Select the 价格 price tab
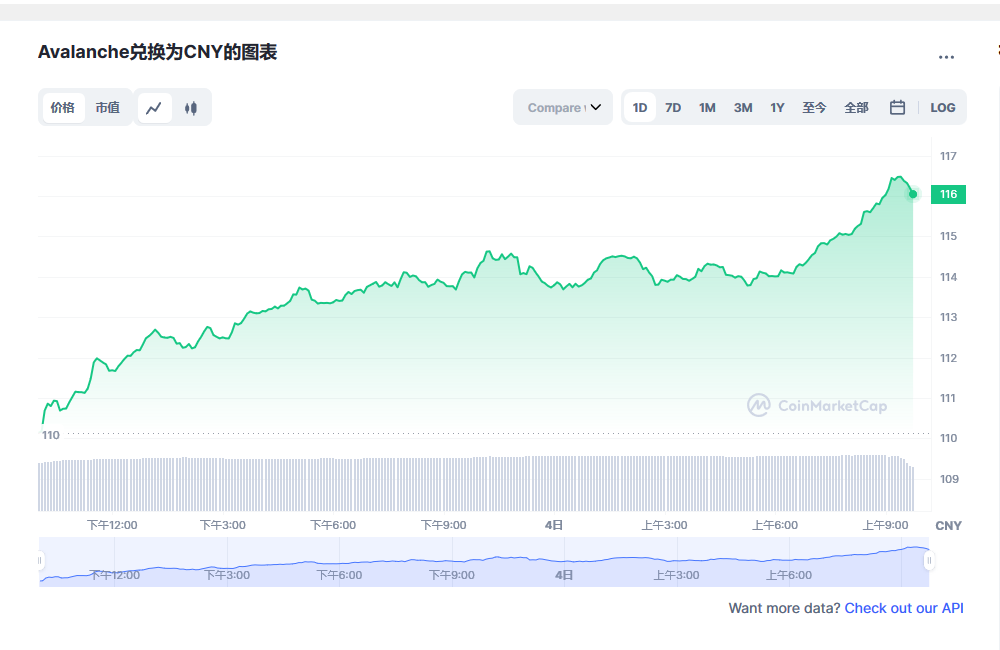 point(62,107)
